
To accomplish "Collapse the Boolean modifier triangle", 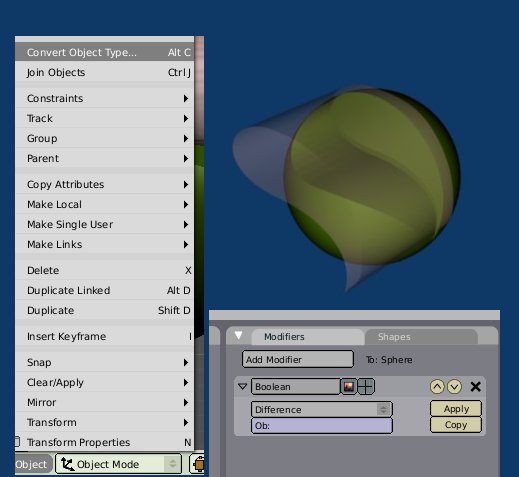I will point(242,387).
